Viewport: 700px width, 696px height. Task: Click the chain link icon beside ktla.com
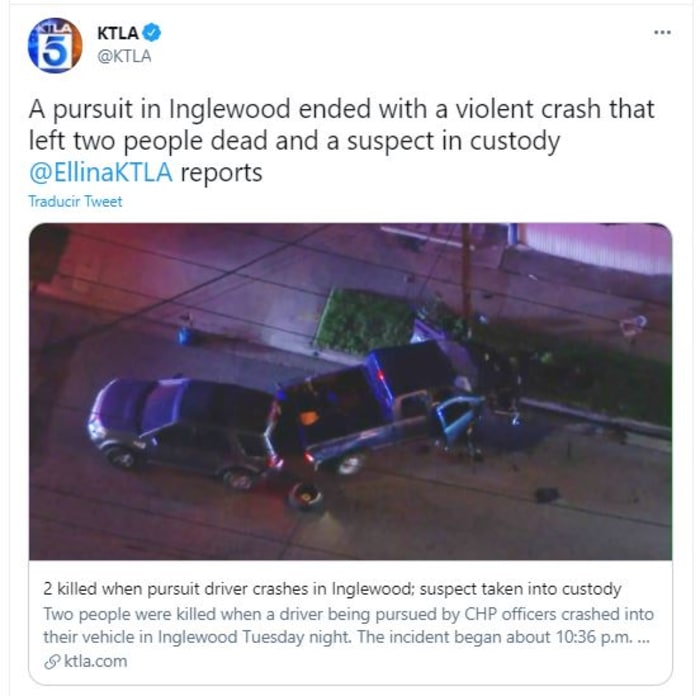coord(52,662)
